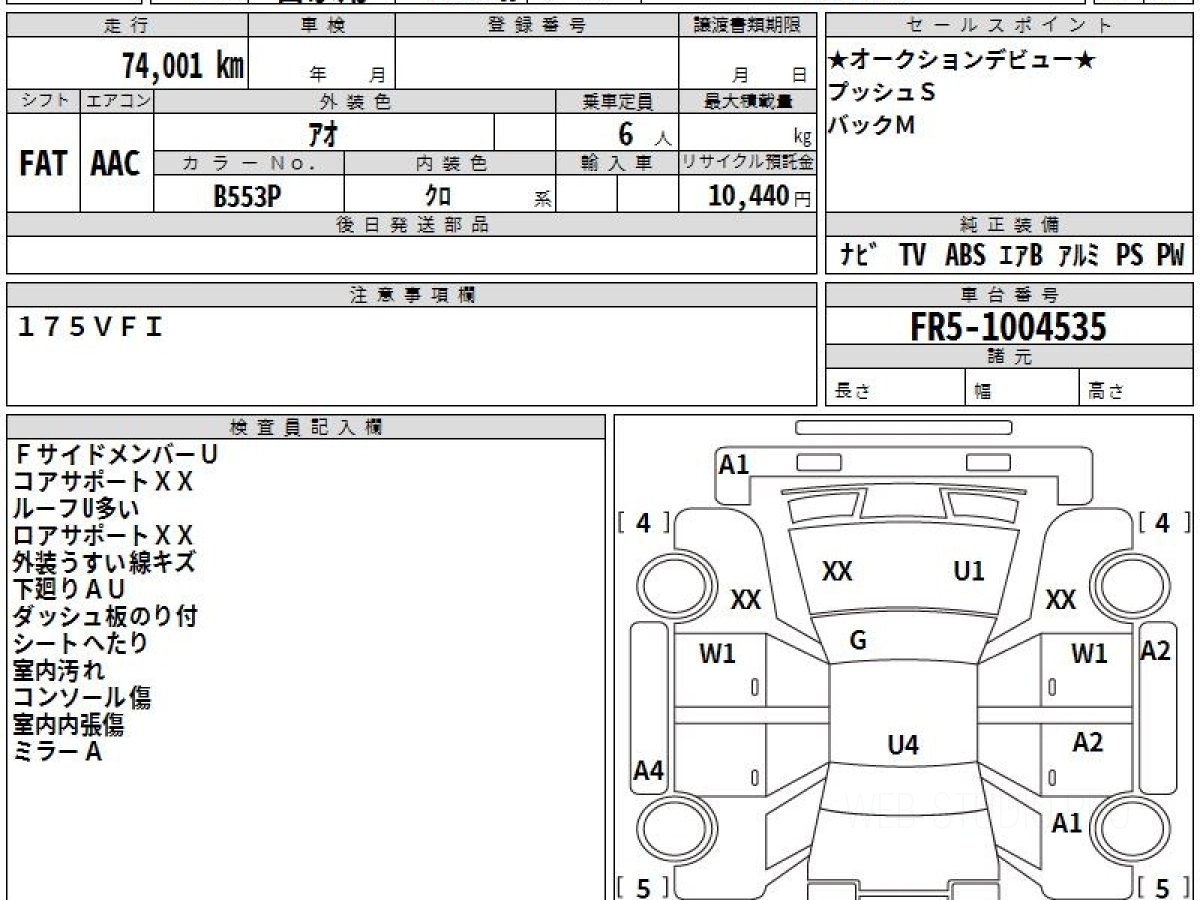
Task: Click the U1 hood mark on diagram
Action: 969,571
